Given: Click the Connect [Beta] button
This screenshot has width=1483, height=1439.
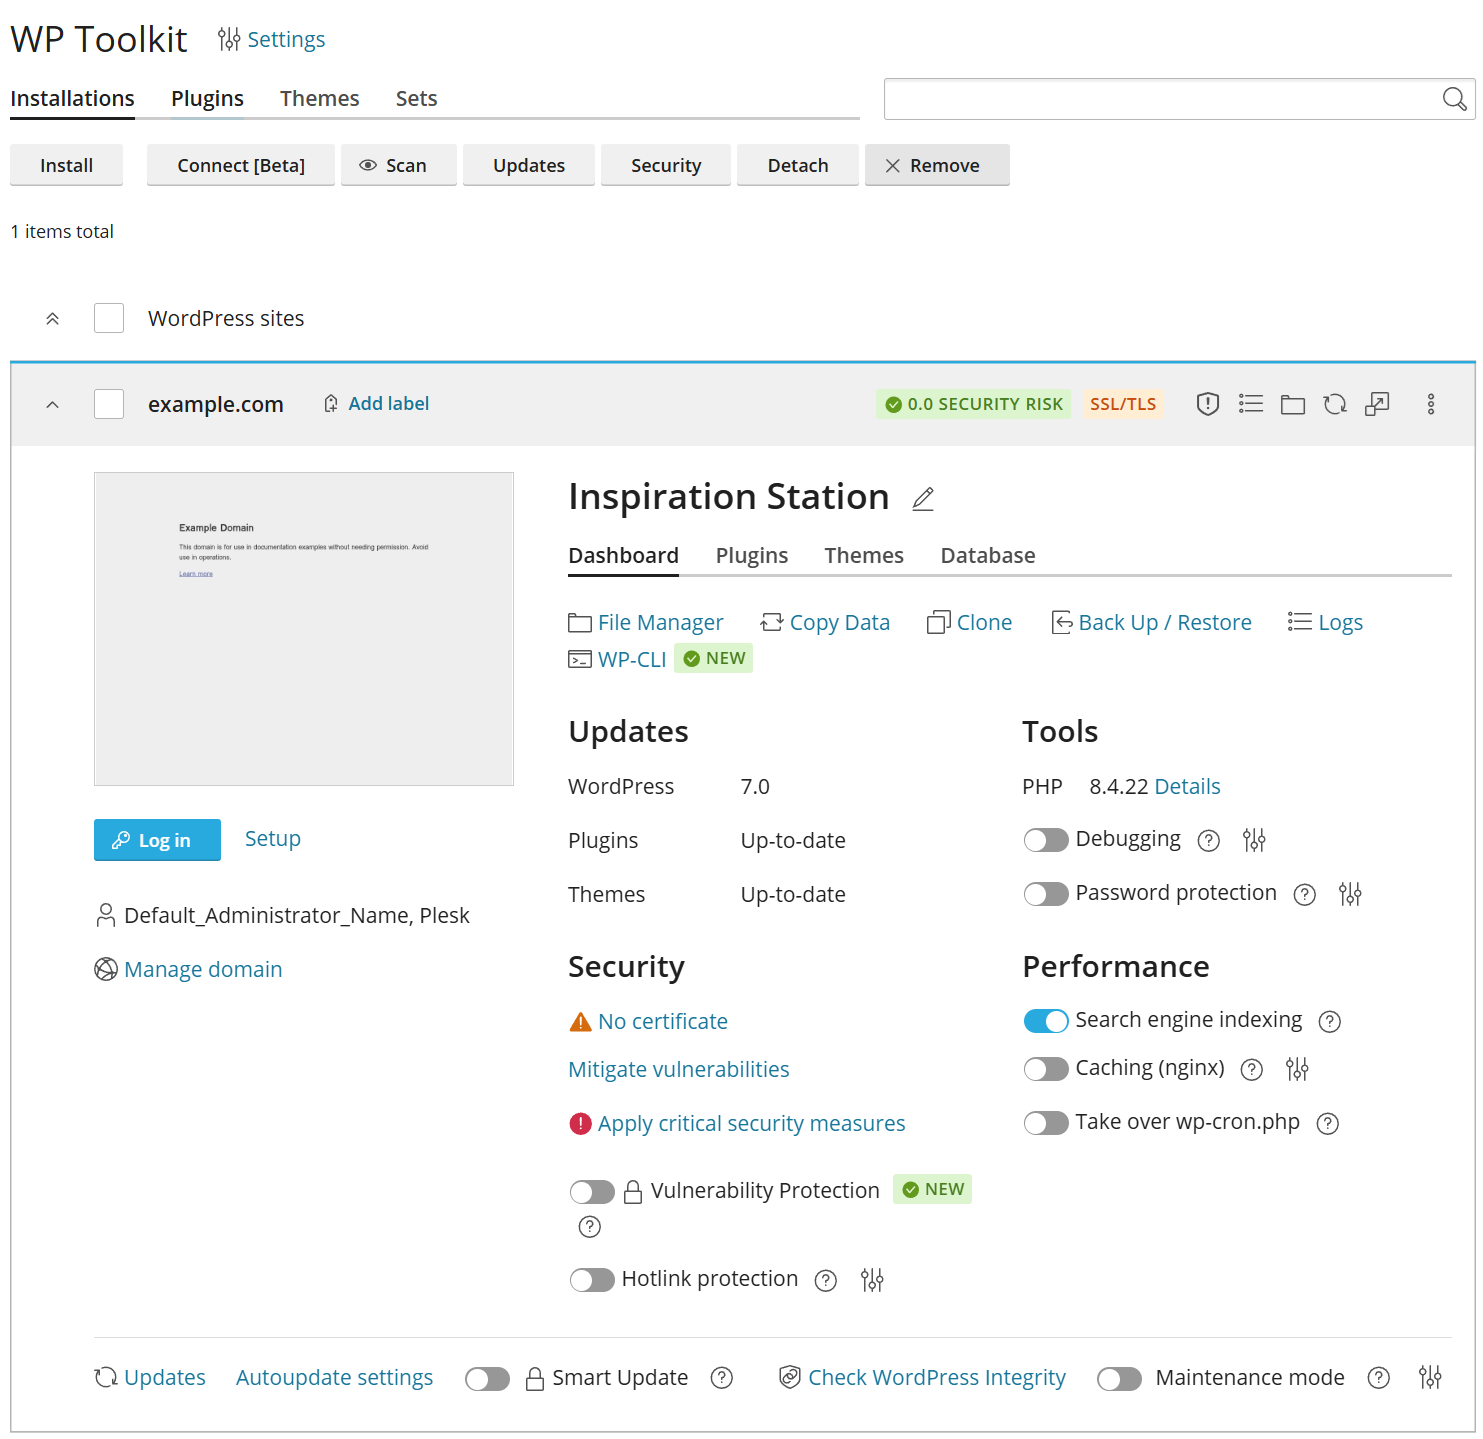Looking at the screenshot, I should (241, 165).
